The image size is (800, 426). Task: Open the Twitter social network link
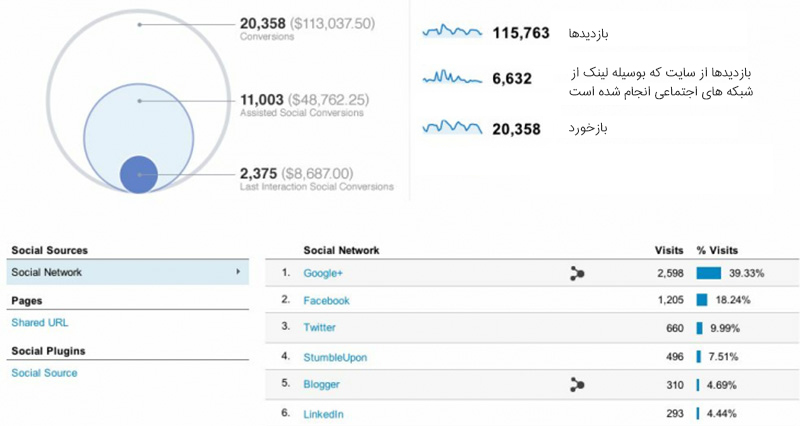319,328
